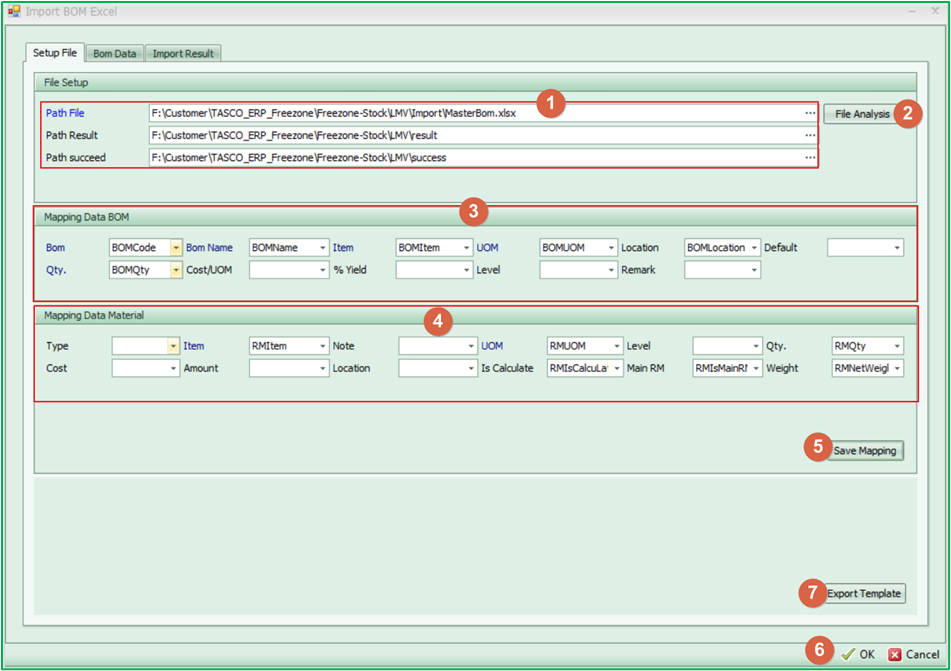Click browse ellipsis for Path succeed
The image size is (951, 671).
tap(809, 157)
